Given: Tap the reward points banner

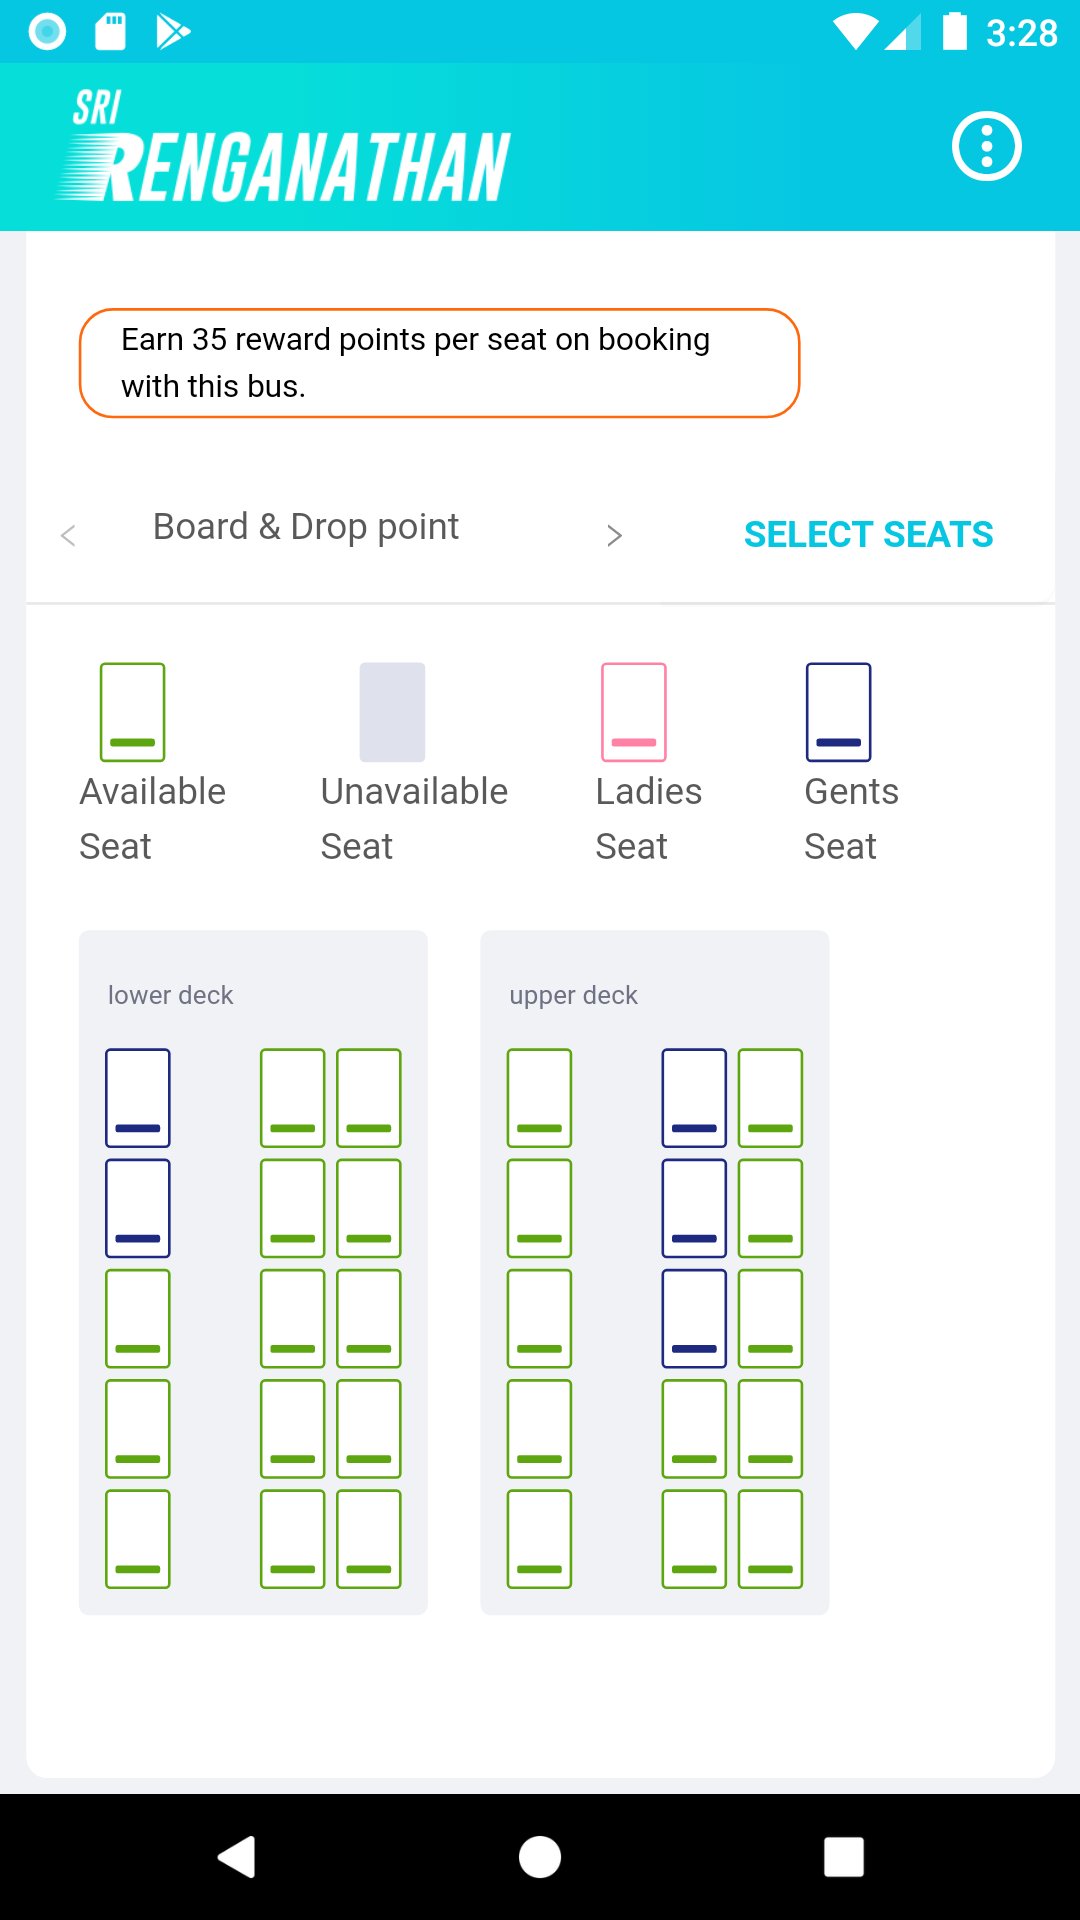Looking at the screenshot, I should click(439, 363).
